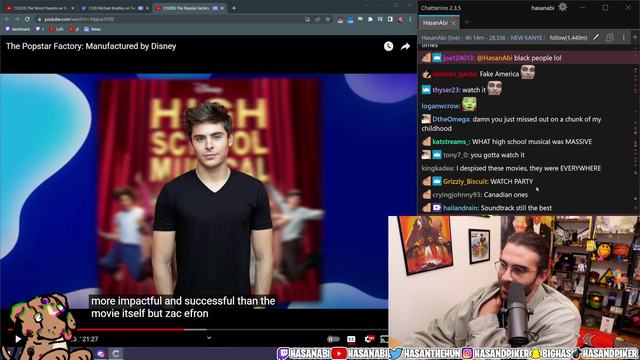
Task: Click username thyser23 in chat
Action: (446, 90)
